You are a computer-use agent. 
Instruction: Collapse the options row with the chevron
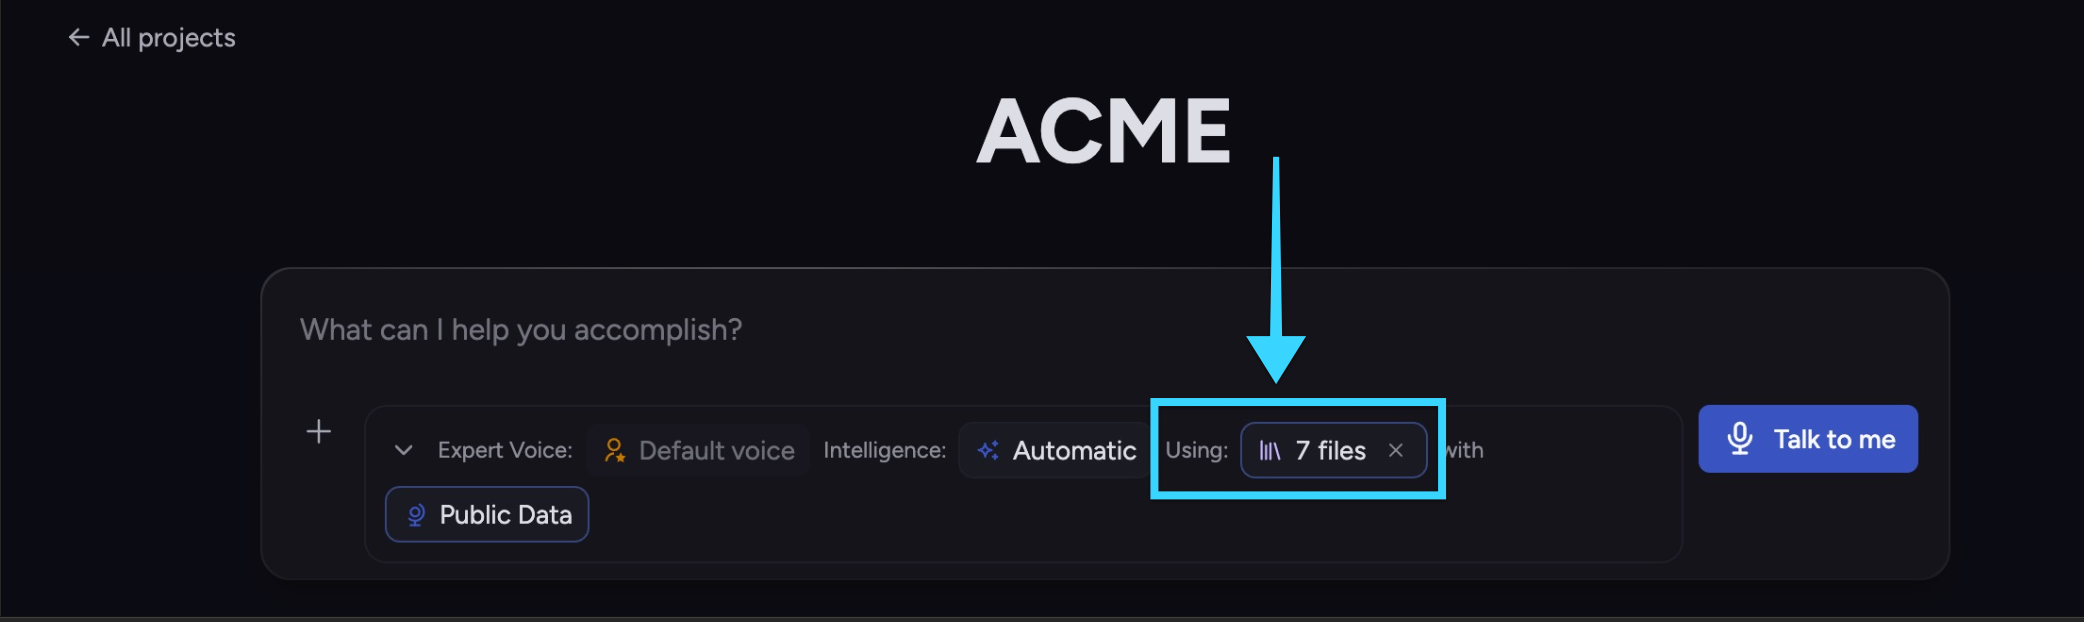(403, 450)
